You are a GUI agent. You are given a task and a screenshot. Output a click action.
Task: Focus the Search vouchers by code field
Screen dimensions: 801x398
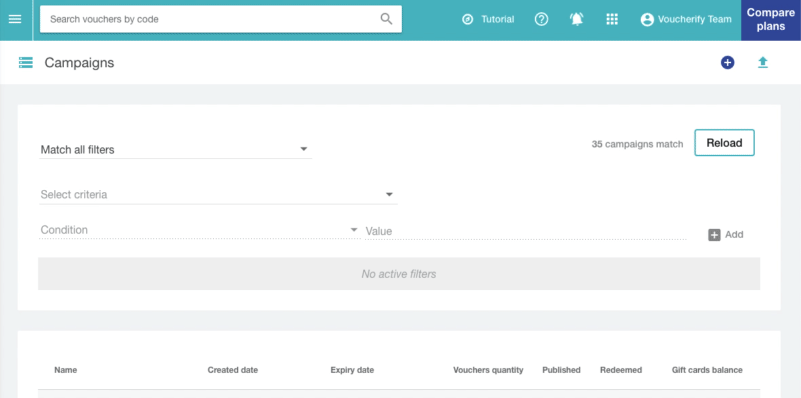coord(221,19)
